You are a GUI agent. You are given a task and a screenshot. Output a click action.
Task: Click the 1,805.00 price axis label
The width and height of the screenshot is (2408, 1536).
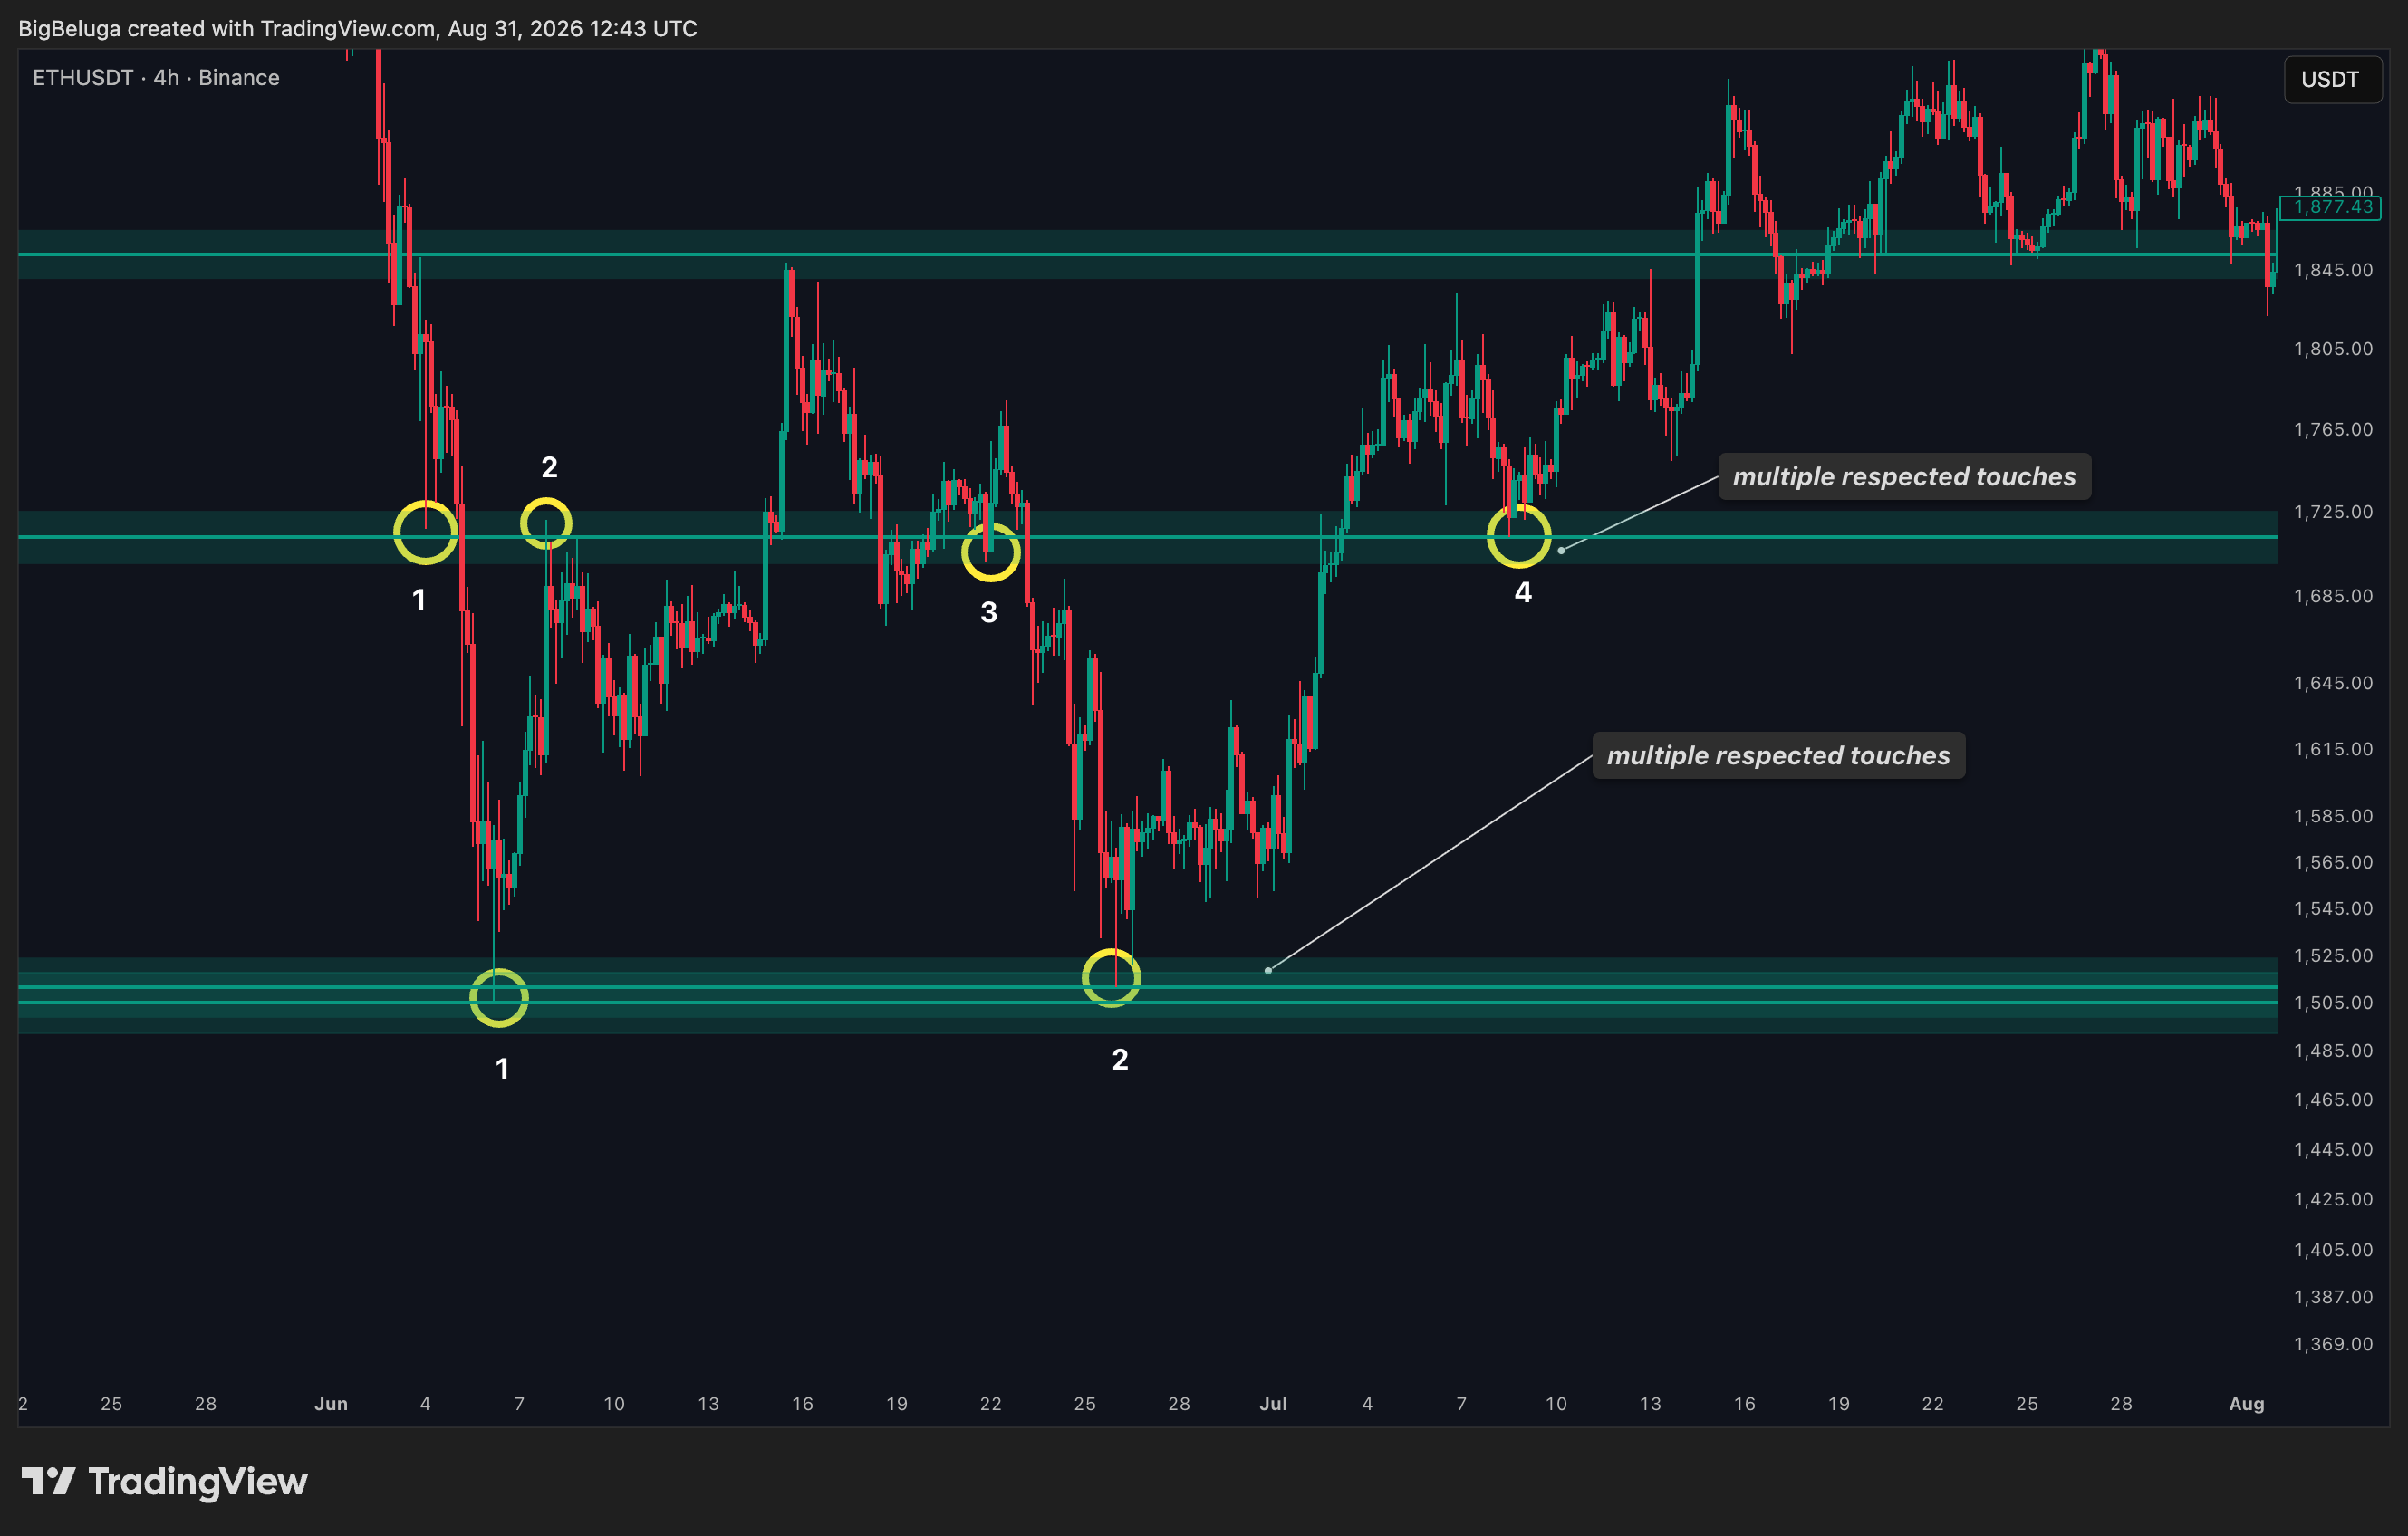pos(2333,349)
